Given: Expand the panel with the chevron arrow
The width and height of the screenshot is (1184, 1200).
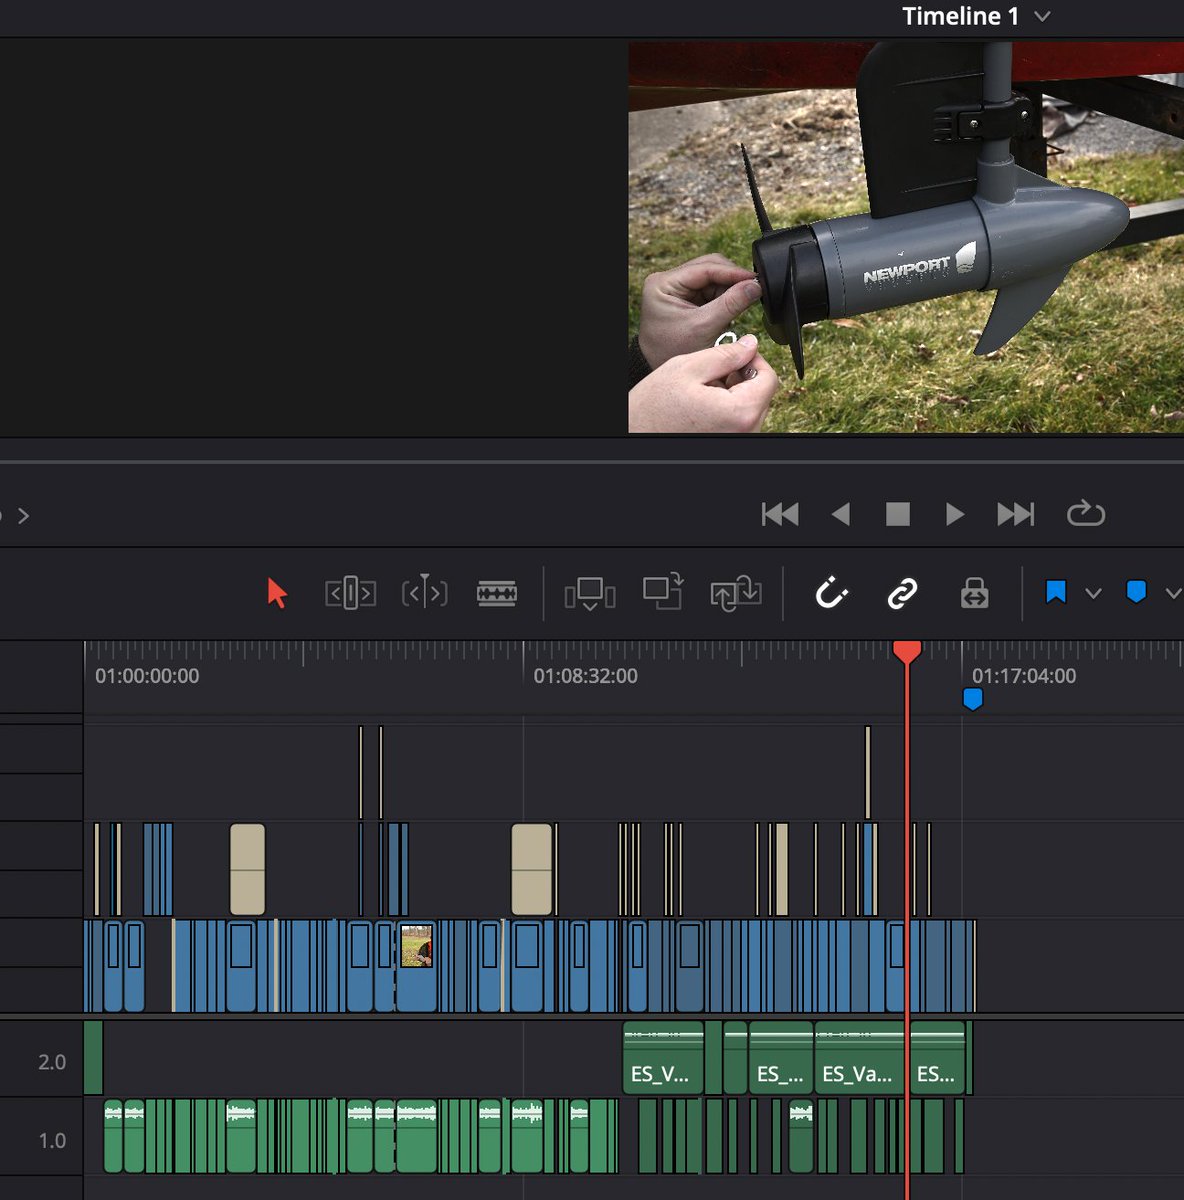Looking at the screenshot, I should 23,516.
